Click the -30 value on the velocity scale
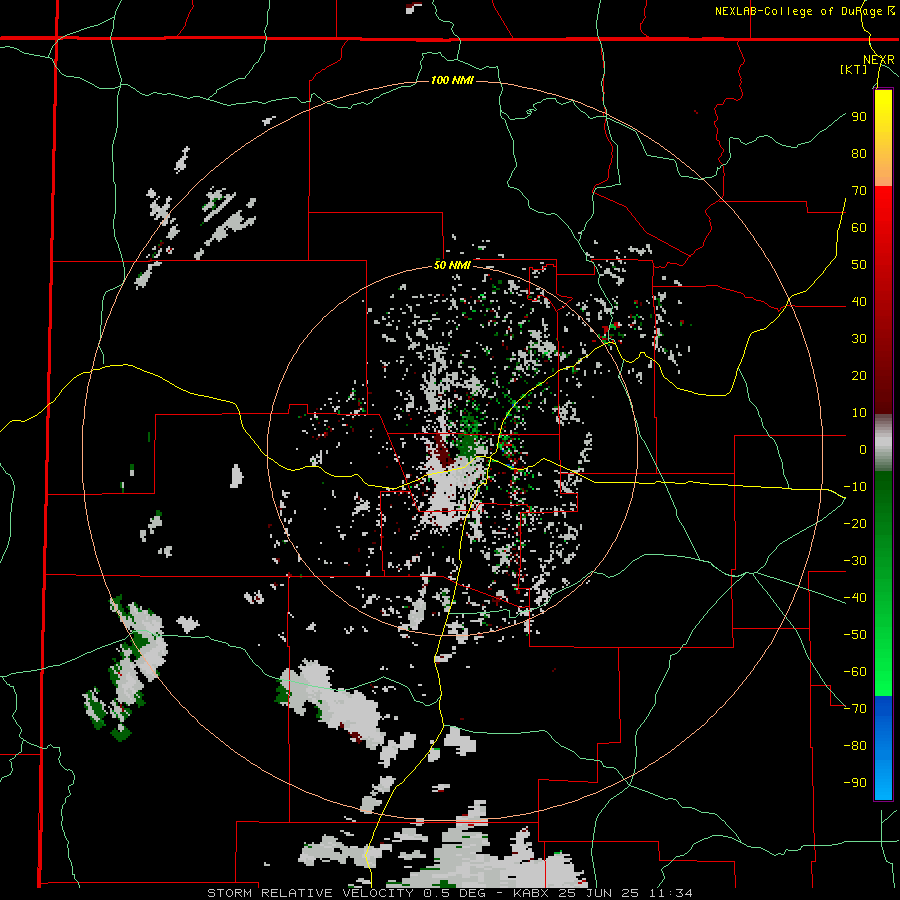The height and width of the screenshot is (900, 900). click(x=855, y=561)
